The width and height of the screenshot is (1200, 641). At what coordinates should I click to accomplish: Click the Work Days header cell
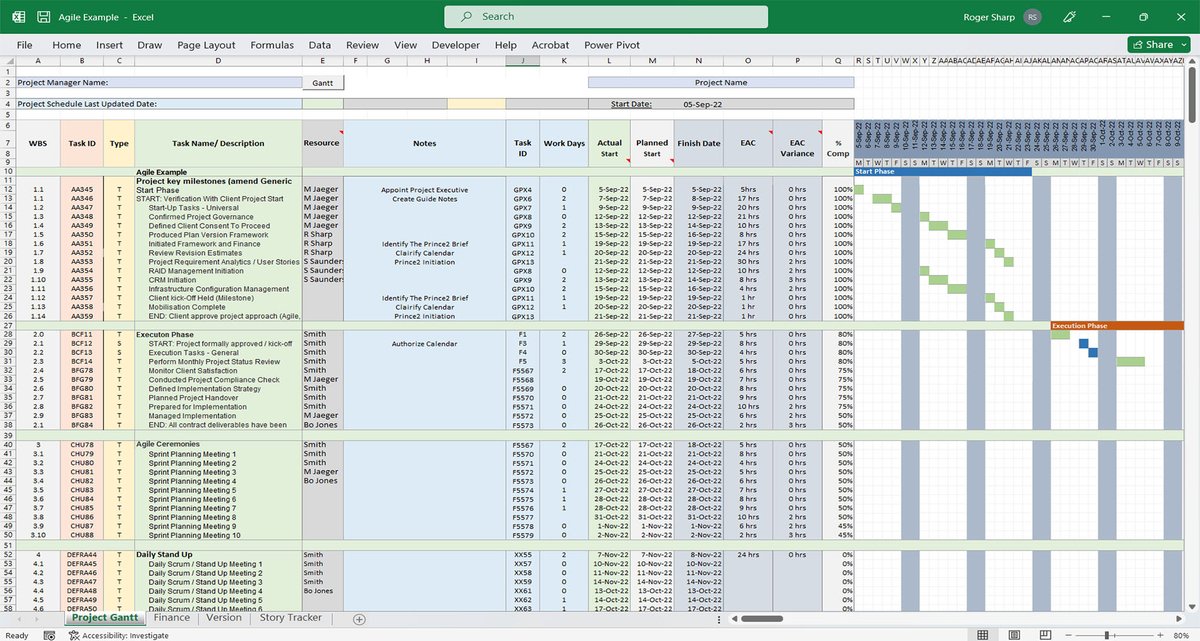[564, 143]
